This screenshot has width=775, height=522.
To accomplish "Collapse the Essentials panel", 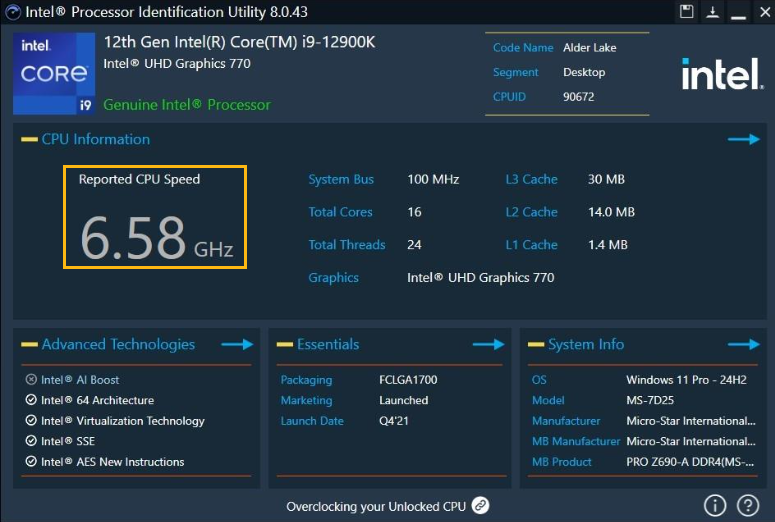I will (x=285, y=345).
